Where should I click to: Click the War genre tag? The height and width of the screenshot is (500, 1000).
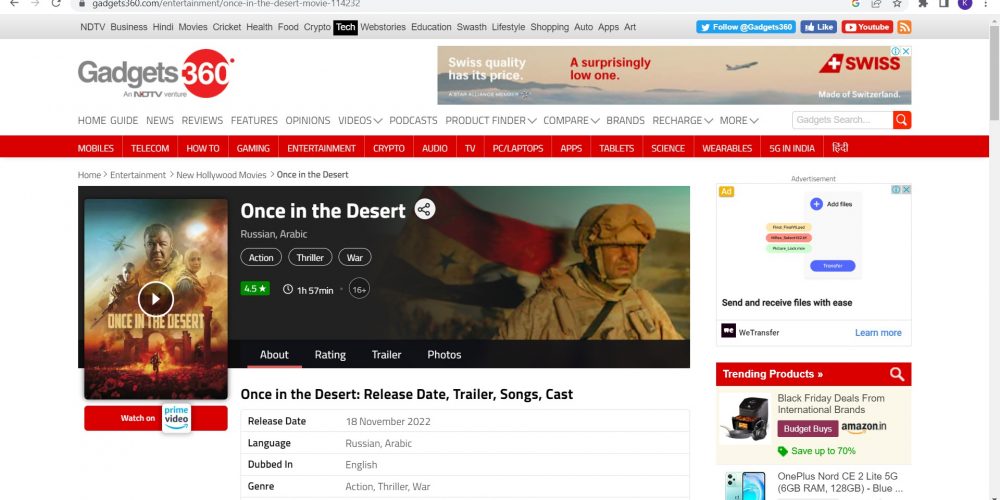pos(355,258)
